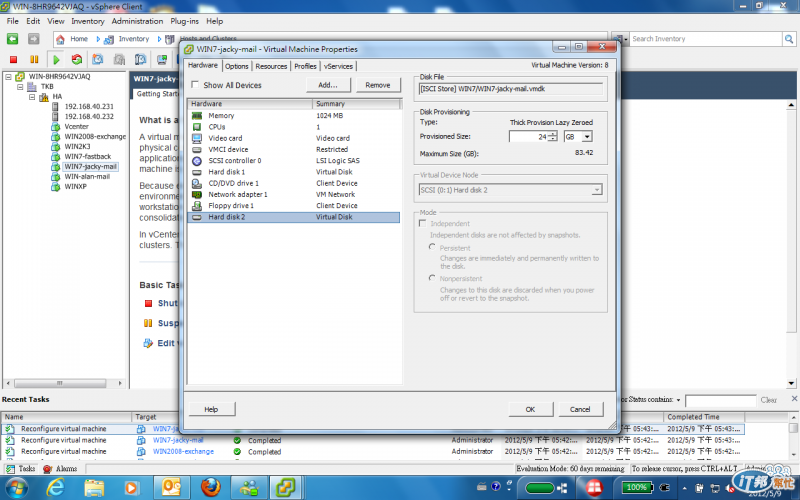Toggle the Show All Devices checkbox
Viewport: 800px width, 500px height.
coord(195,85)
